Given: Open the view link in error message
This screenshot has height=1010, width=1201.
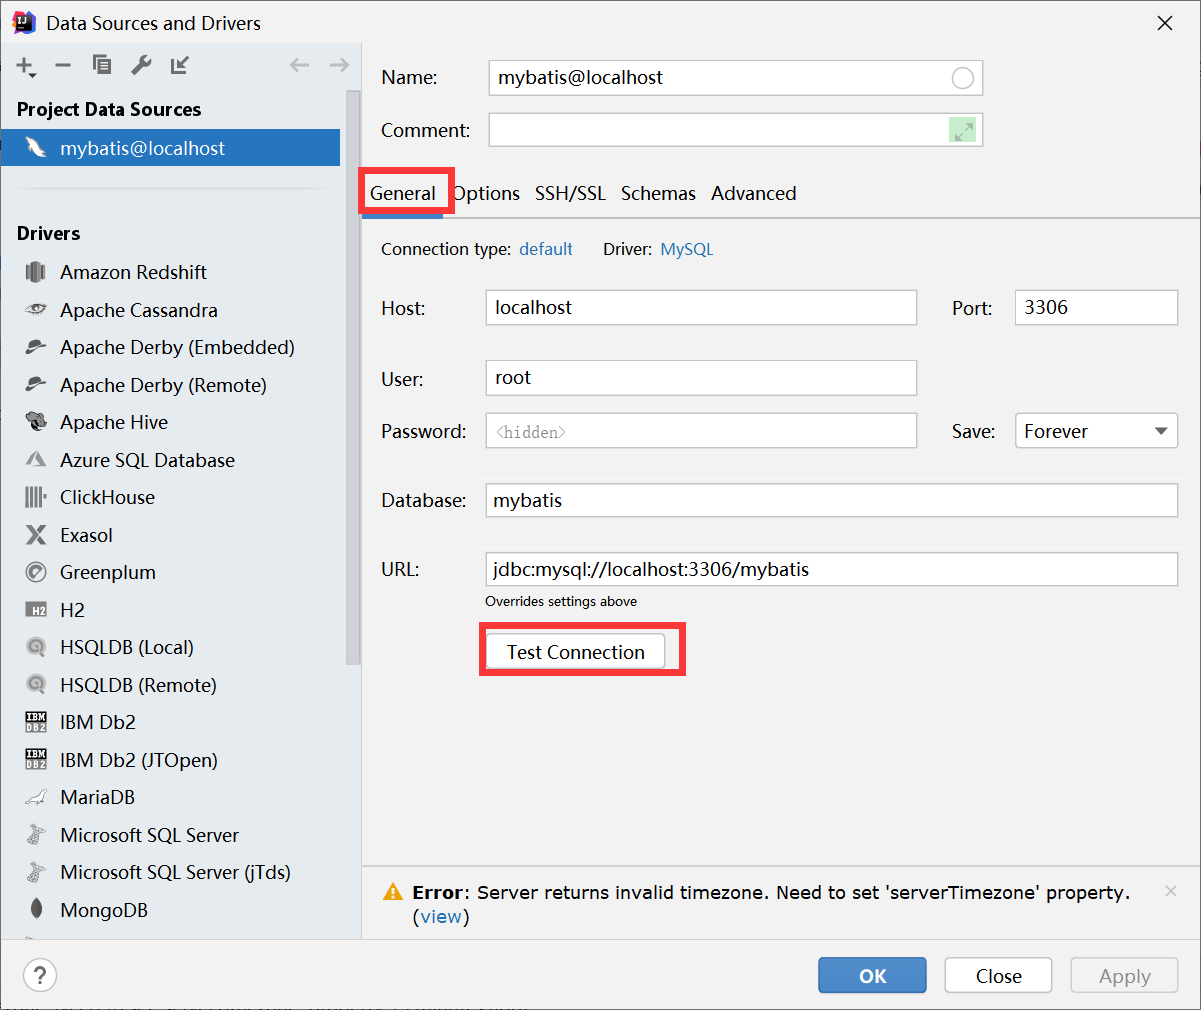Looking at the screenshot, I should pos(441,917).
